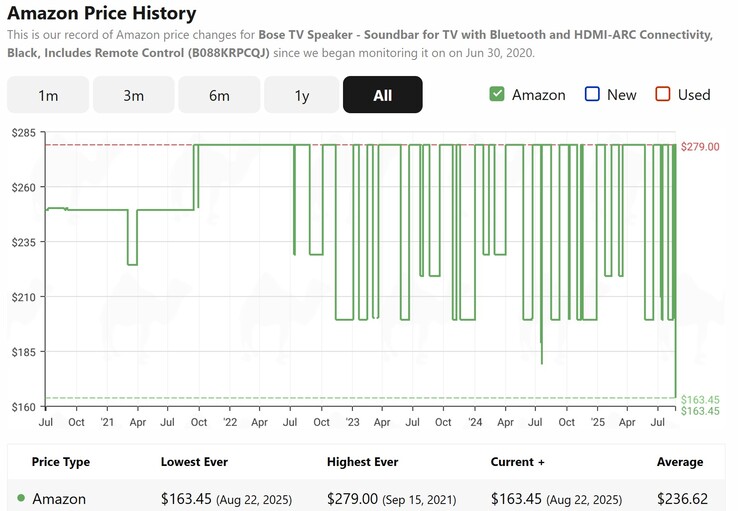Click the $236.62 average price value

[682, 498]
